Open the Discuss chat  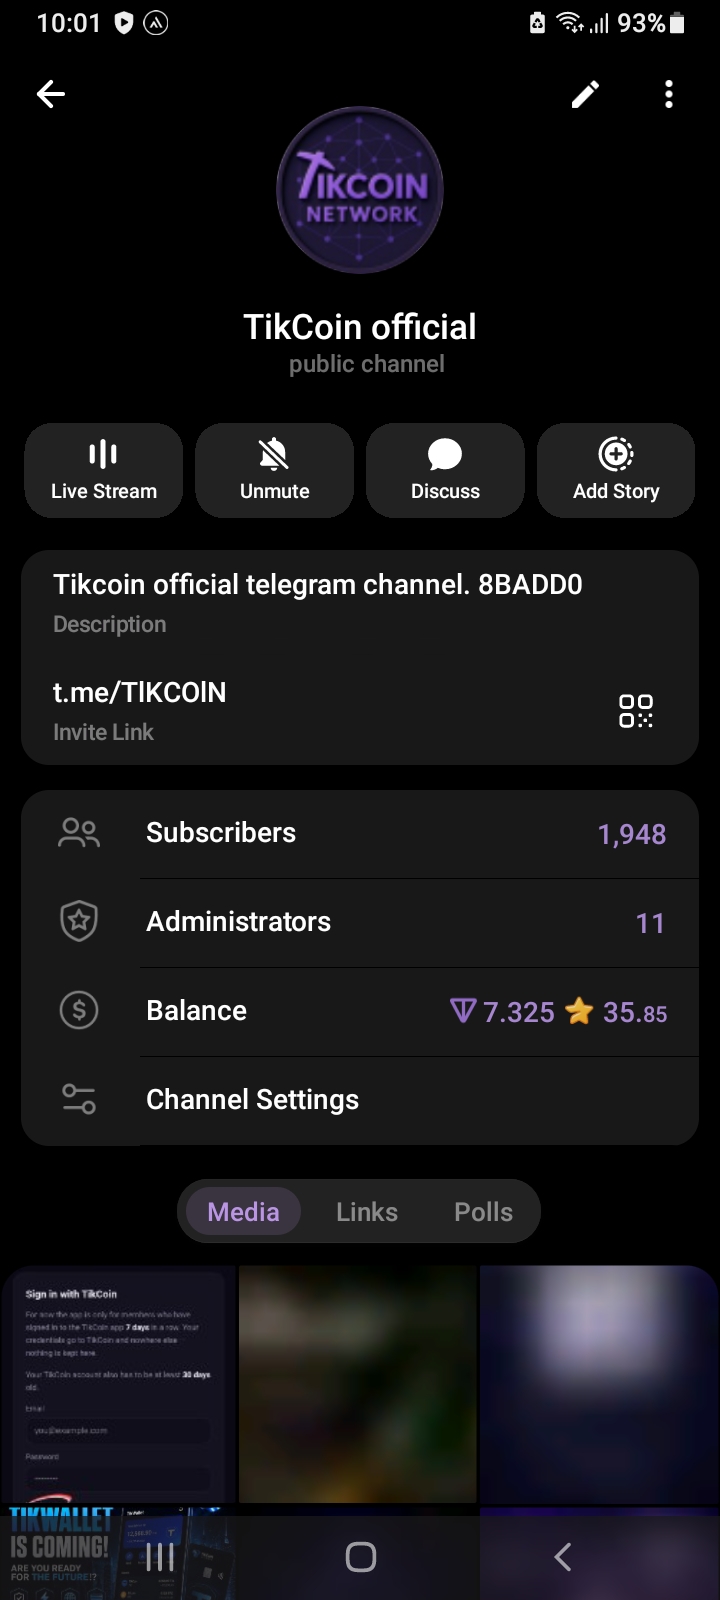445,470
